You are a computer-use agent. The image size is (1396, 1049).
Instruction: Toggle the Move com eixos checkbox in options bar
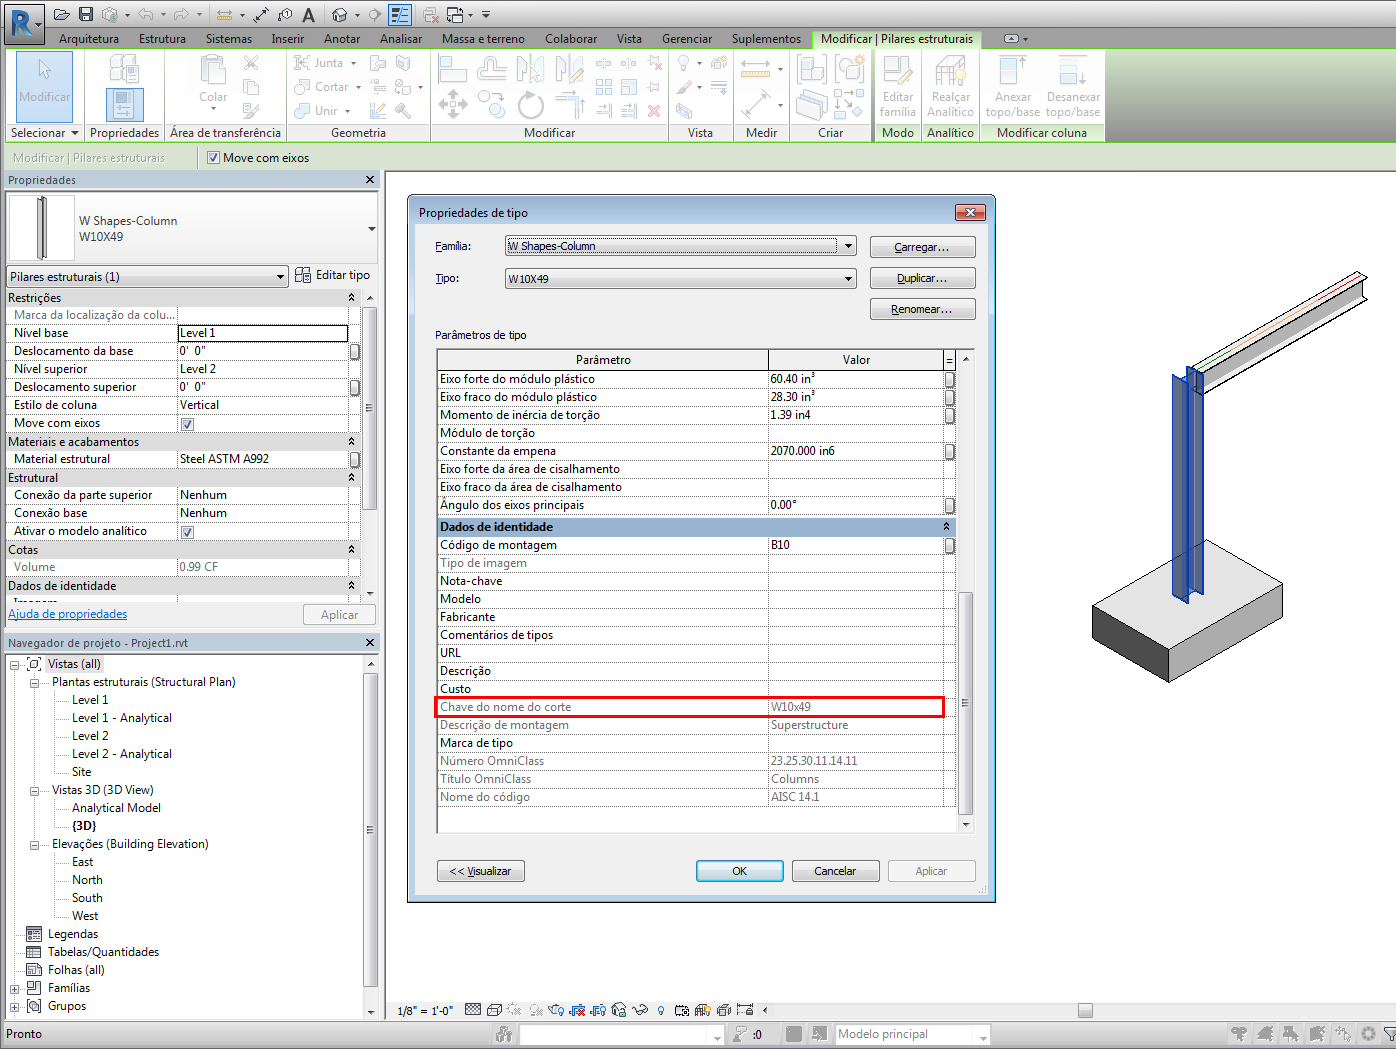(213, 158)
